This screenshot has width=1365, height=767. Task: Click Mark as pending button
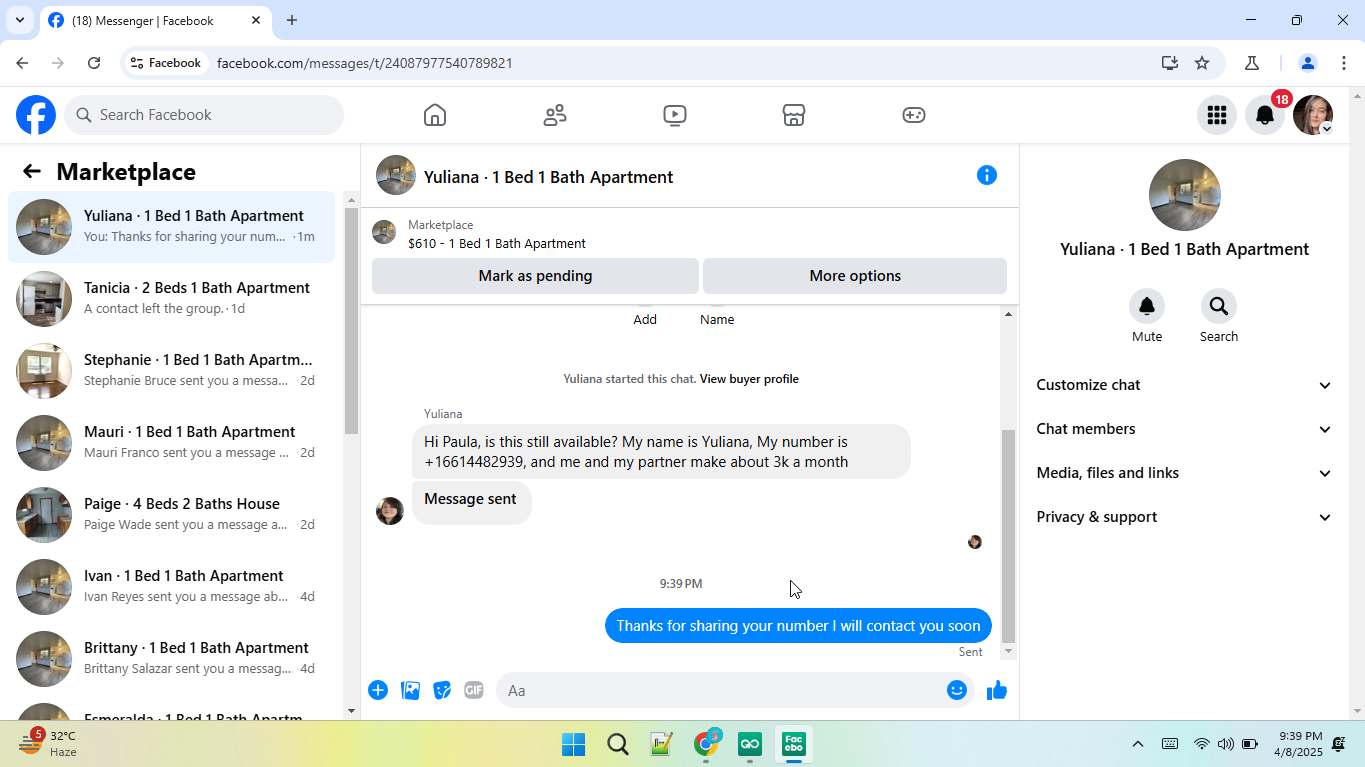535,276
